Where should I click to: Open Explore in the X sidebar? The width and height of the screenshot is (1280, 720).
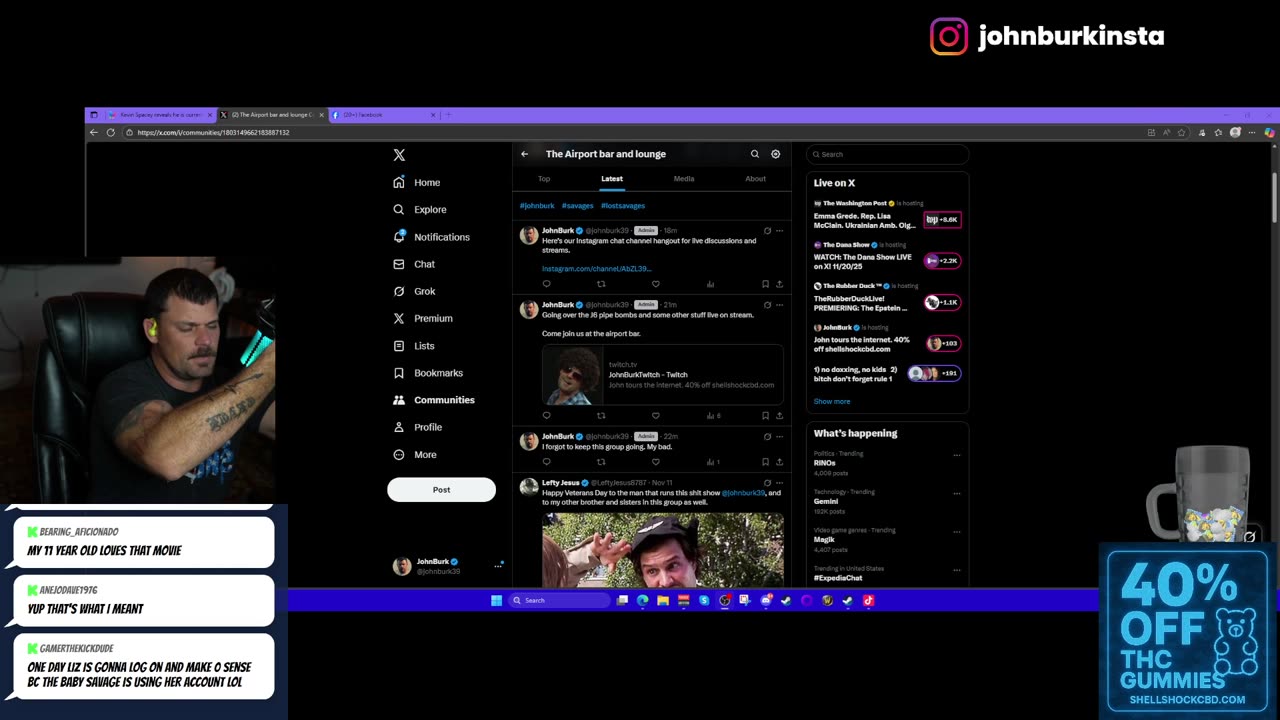(x=420, y=209)
